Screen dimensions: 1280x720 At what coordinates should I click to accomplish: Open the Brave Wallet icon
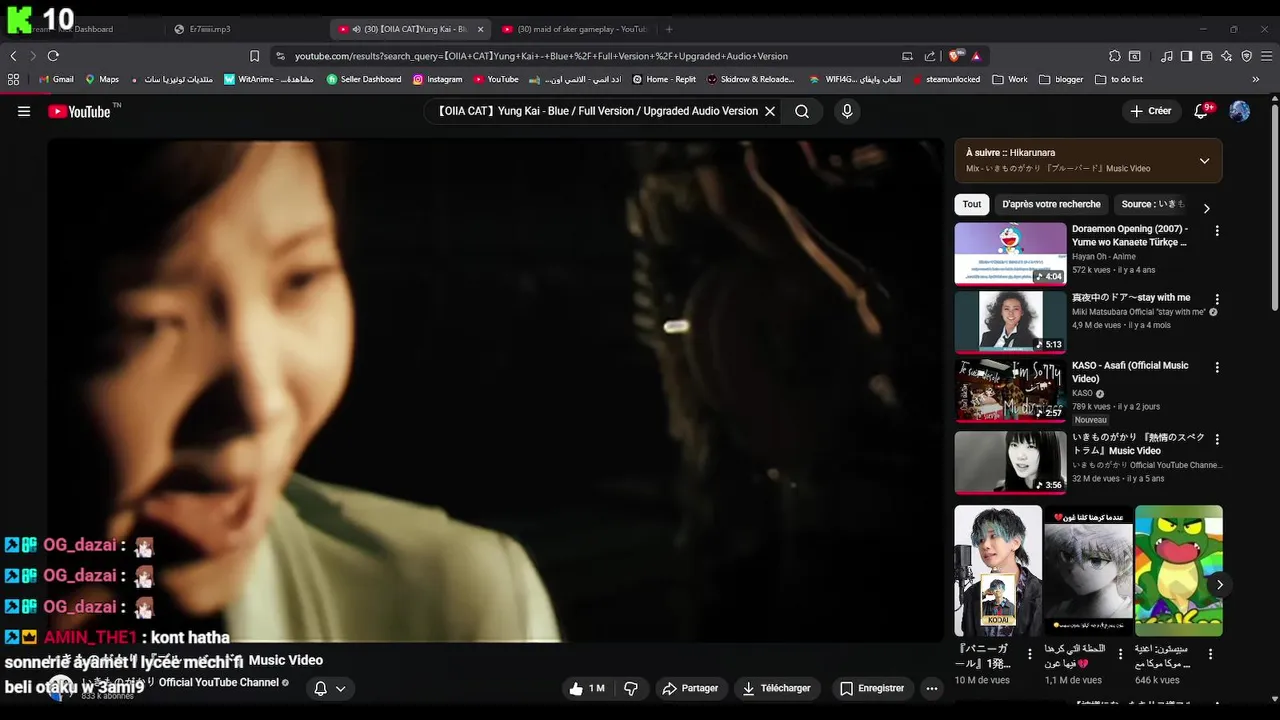1206,56
